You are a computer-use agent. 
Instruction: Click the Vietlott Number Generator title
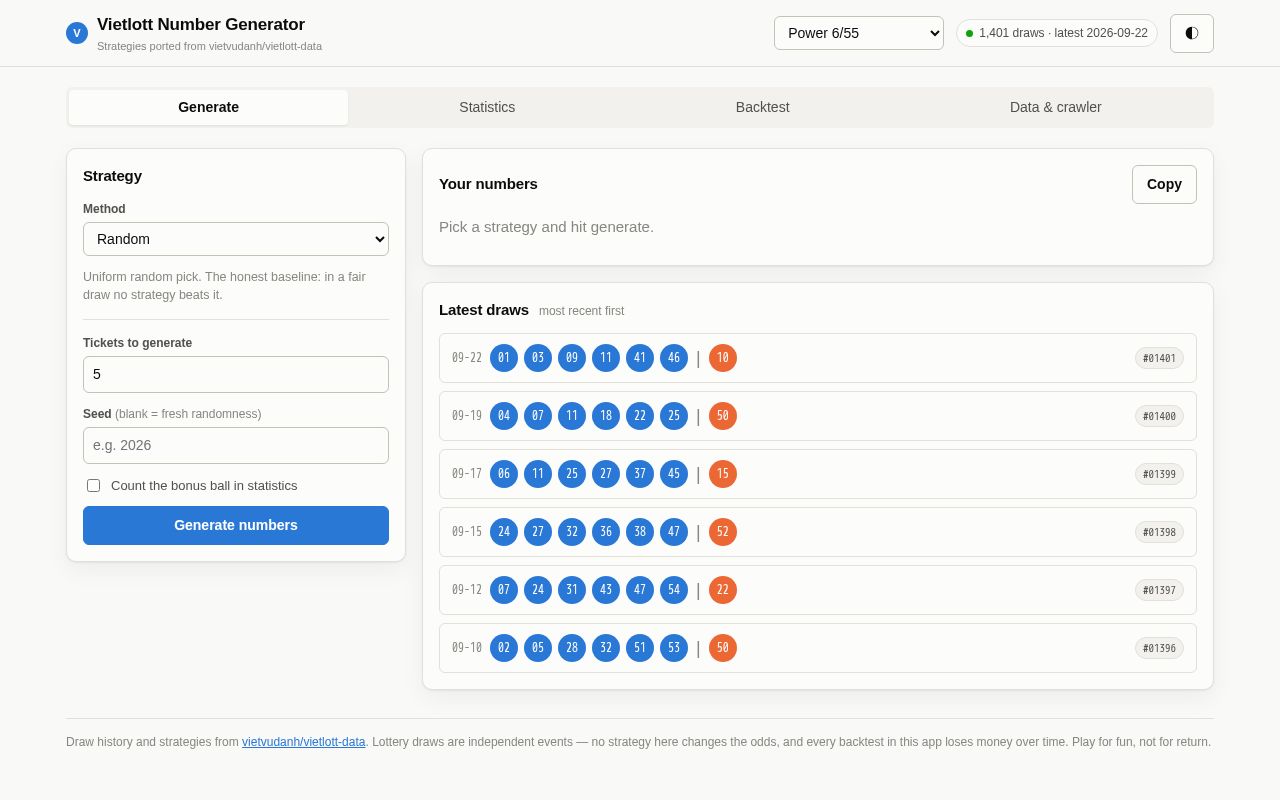[201, 25]
